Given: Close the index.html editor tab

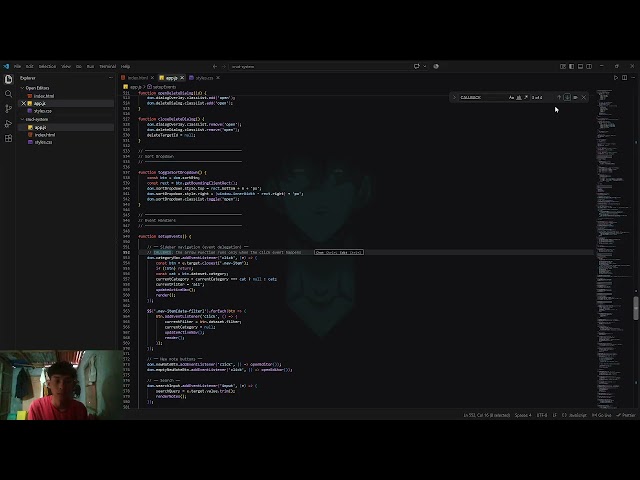Looking at the screenshot, I should click(152, 78).
